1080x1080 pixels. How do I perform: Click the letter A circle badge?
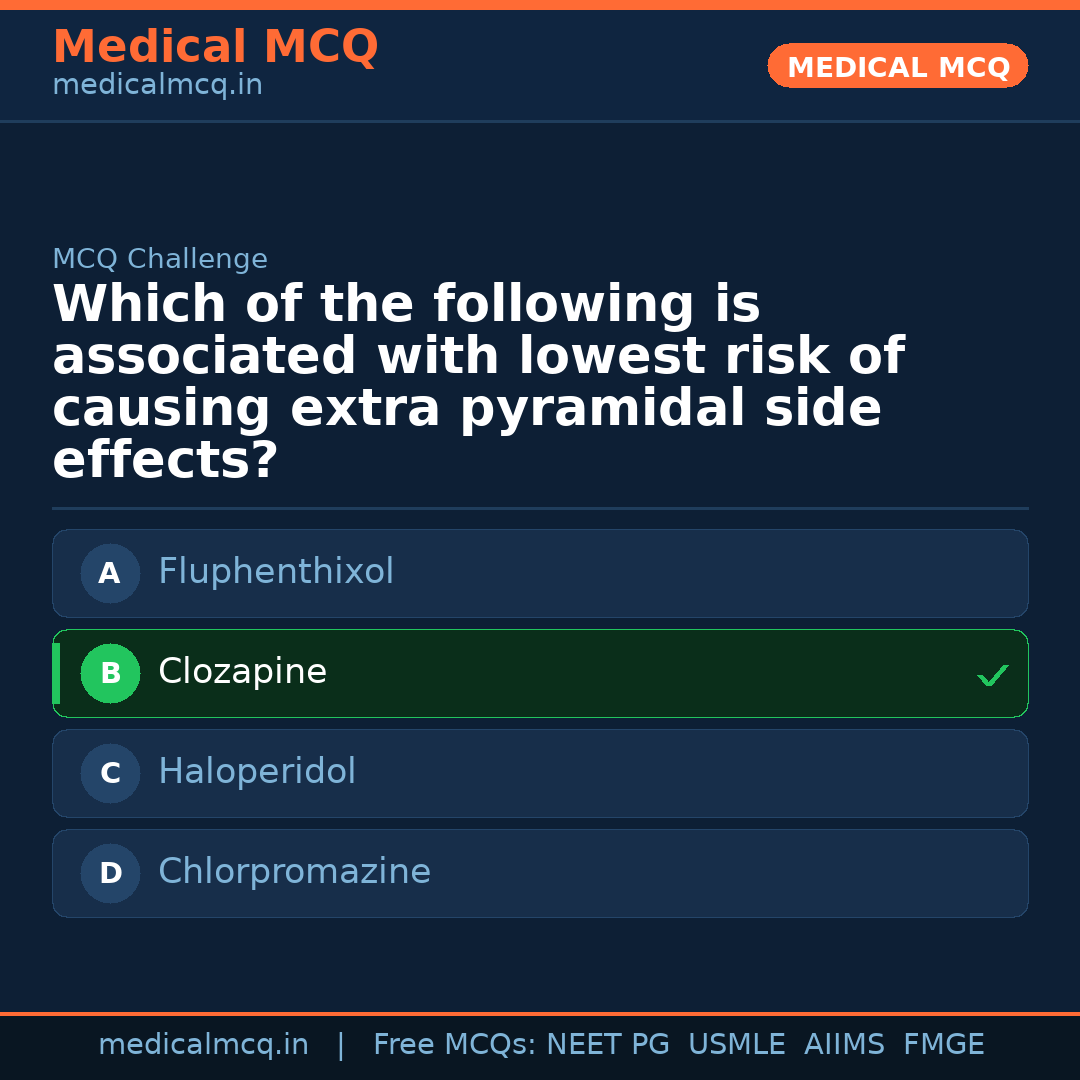coord(110,574)
